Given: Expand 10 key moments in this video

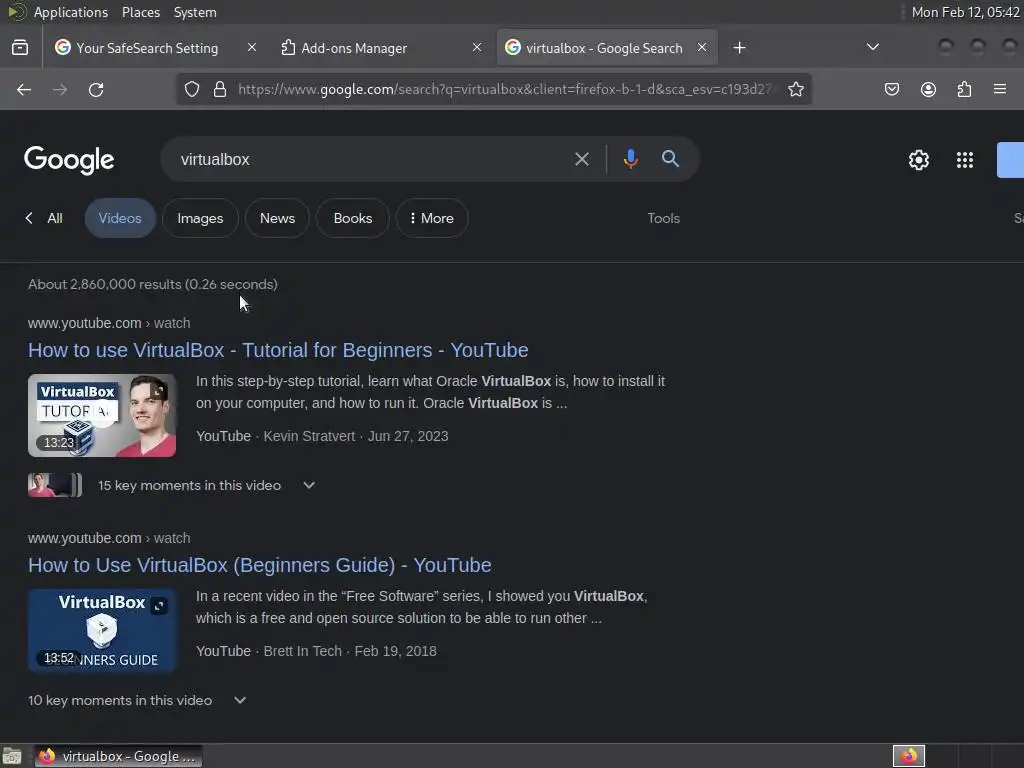Looking at the screenshot, I should click(240, 700).
